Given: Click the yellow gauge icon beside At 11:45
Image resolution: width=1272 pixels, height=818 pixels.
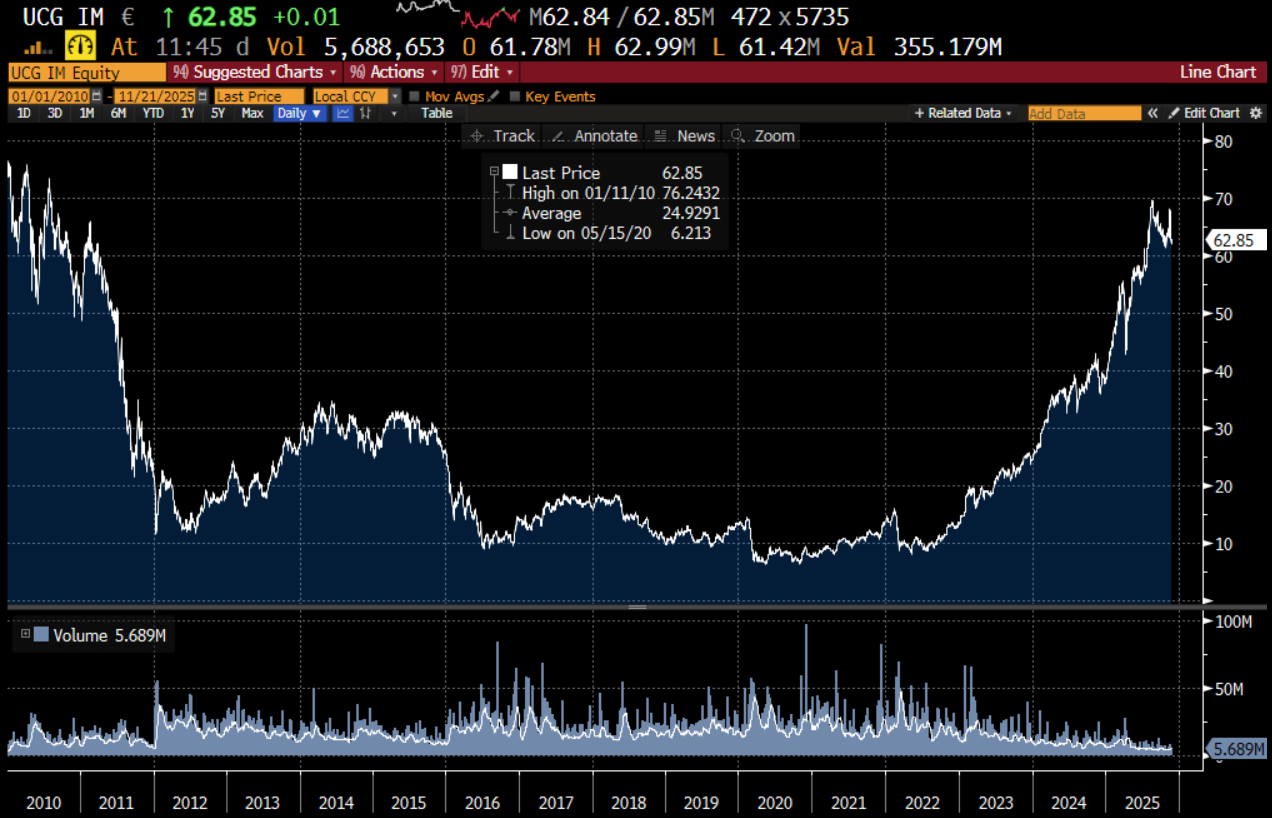Looking at the screenshot, I should pos(82,46).
